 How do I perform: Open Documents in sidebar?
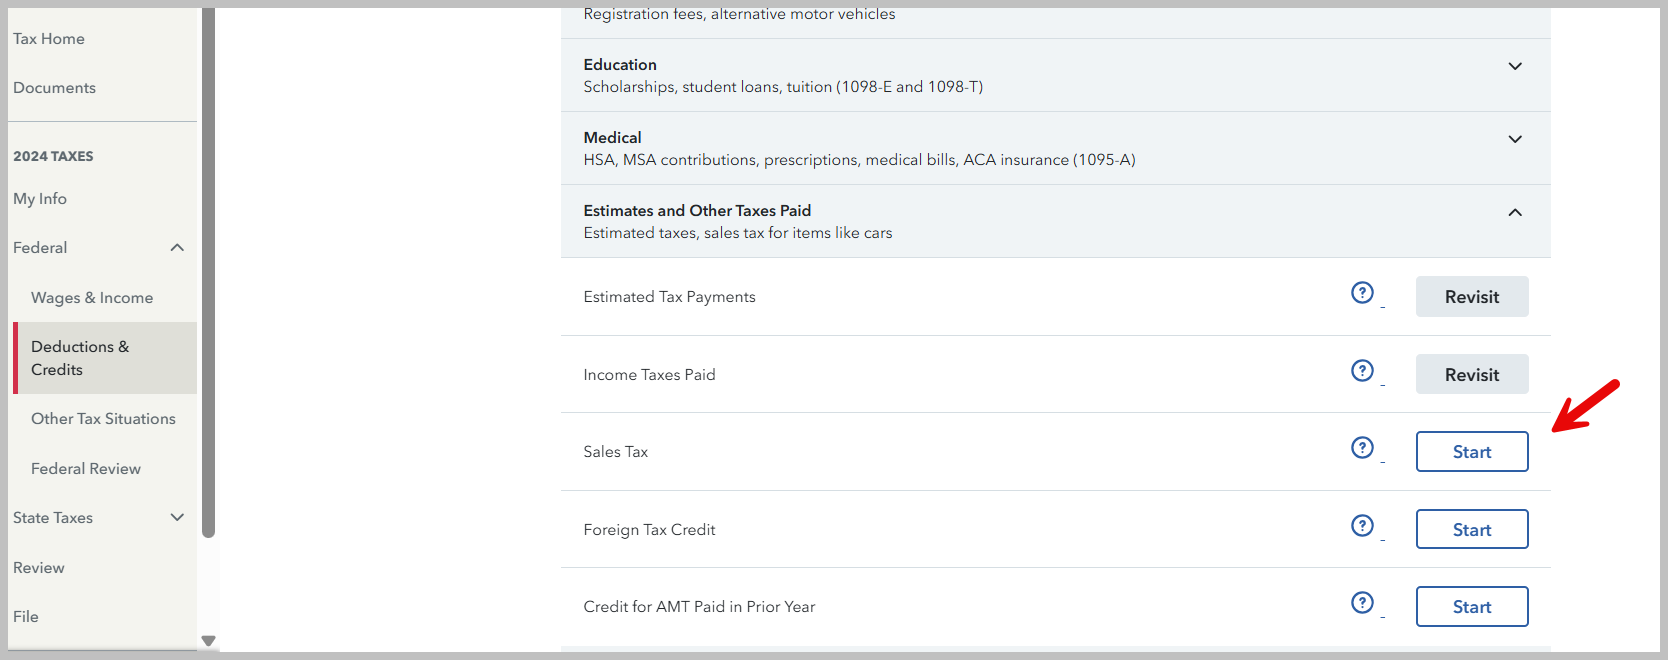(55, 88)
